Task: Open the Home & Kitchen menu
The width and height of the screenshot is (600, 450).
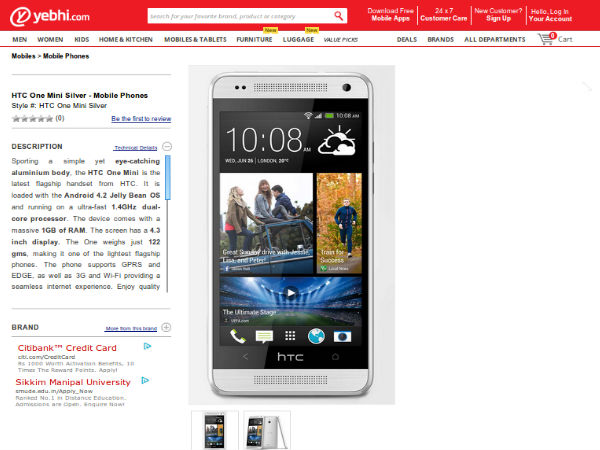Action: click(x=126, y=39)
